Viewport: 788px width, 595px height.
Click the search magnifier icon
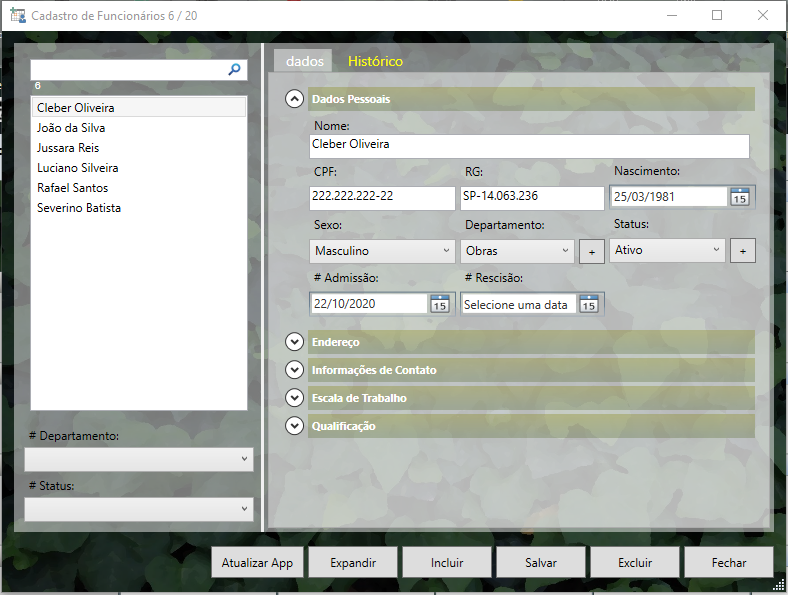tap(235, 70)
